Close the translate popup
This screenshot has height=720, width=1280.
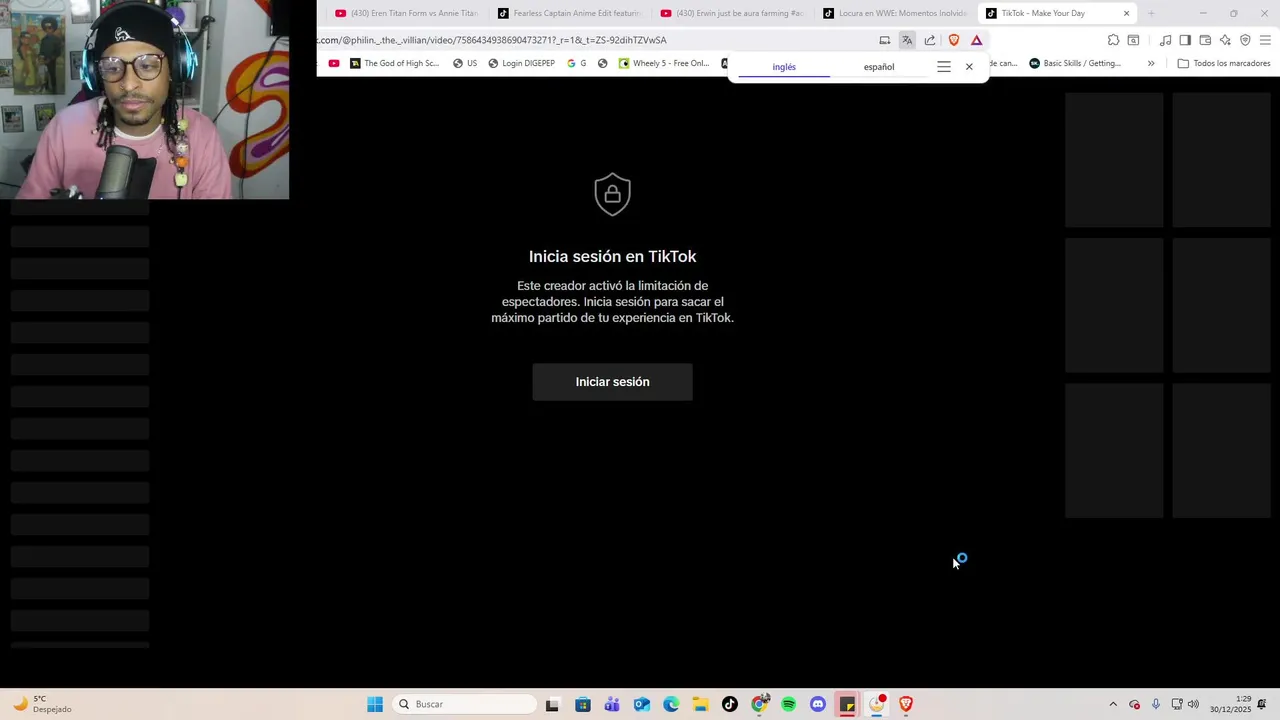[969, 67]
